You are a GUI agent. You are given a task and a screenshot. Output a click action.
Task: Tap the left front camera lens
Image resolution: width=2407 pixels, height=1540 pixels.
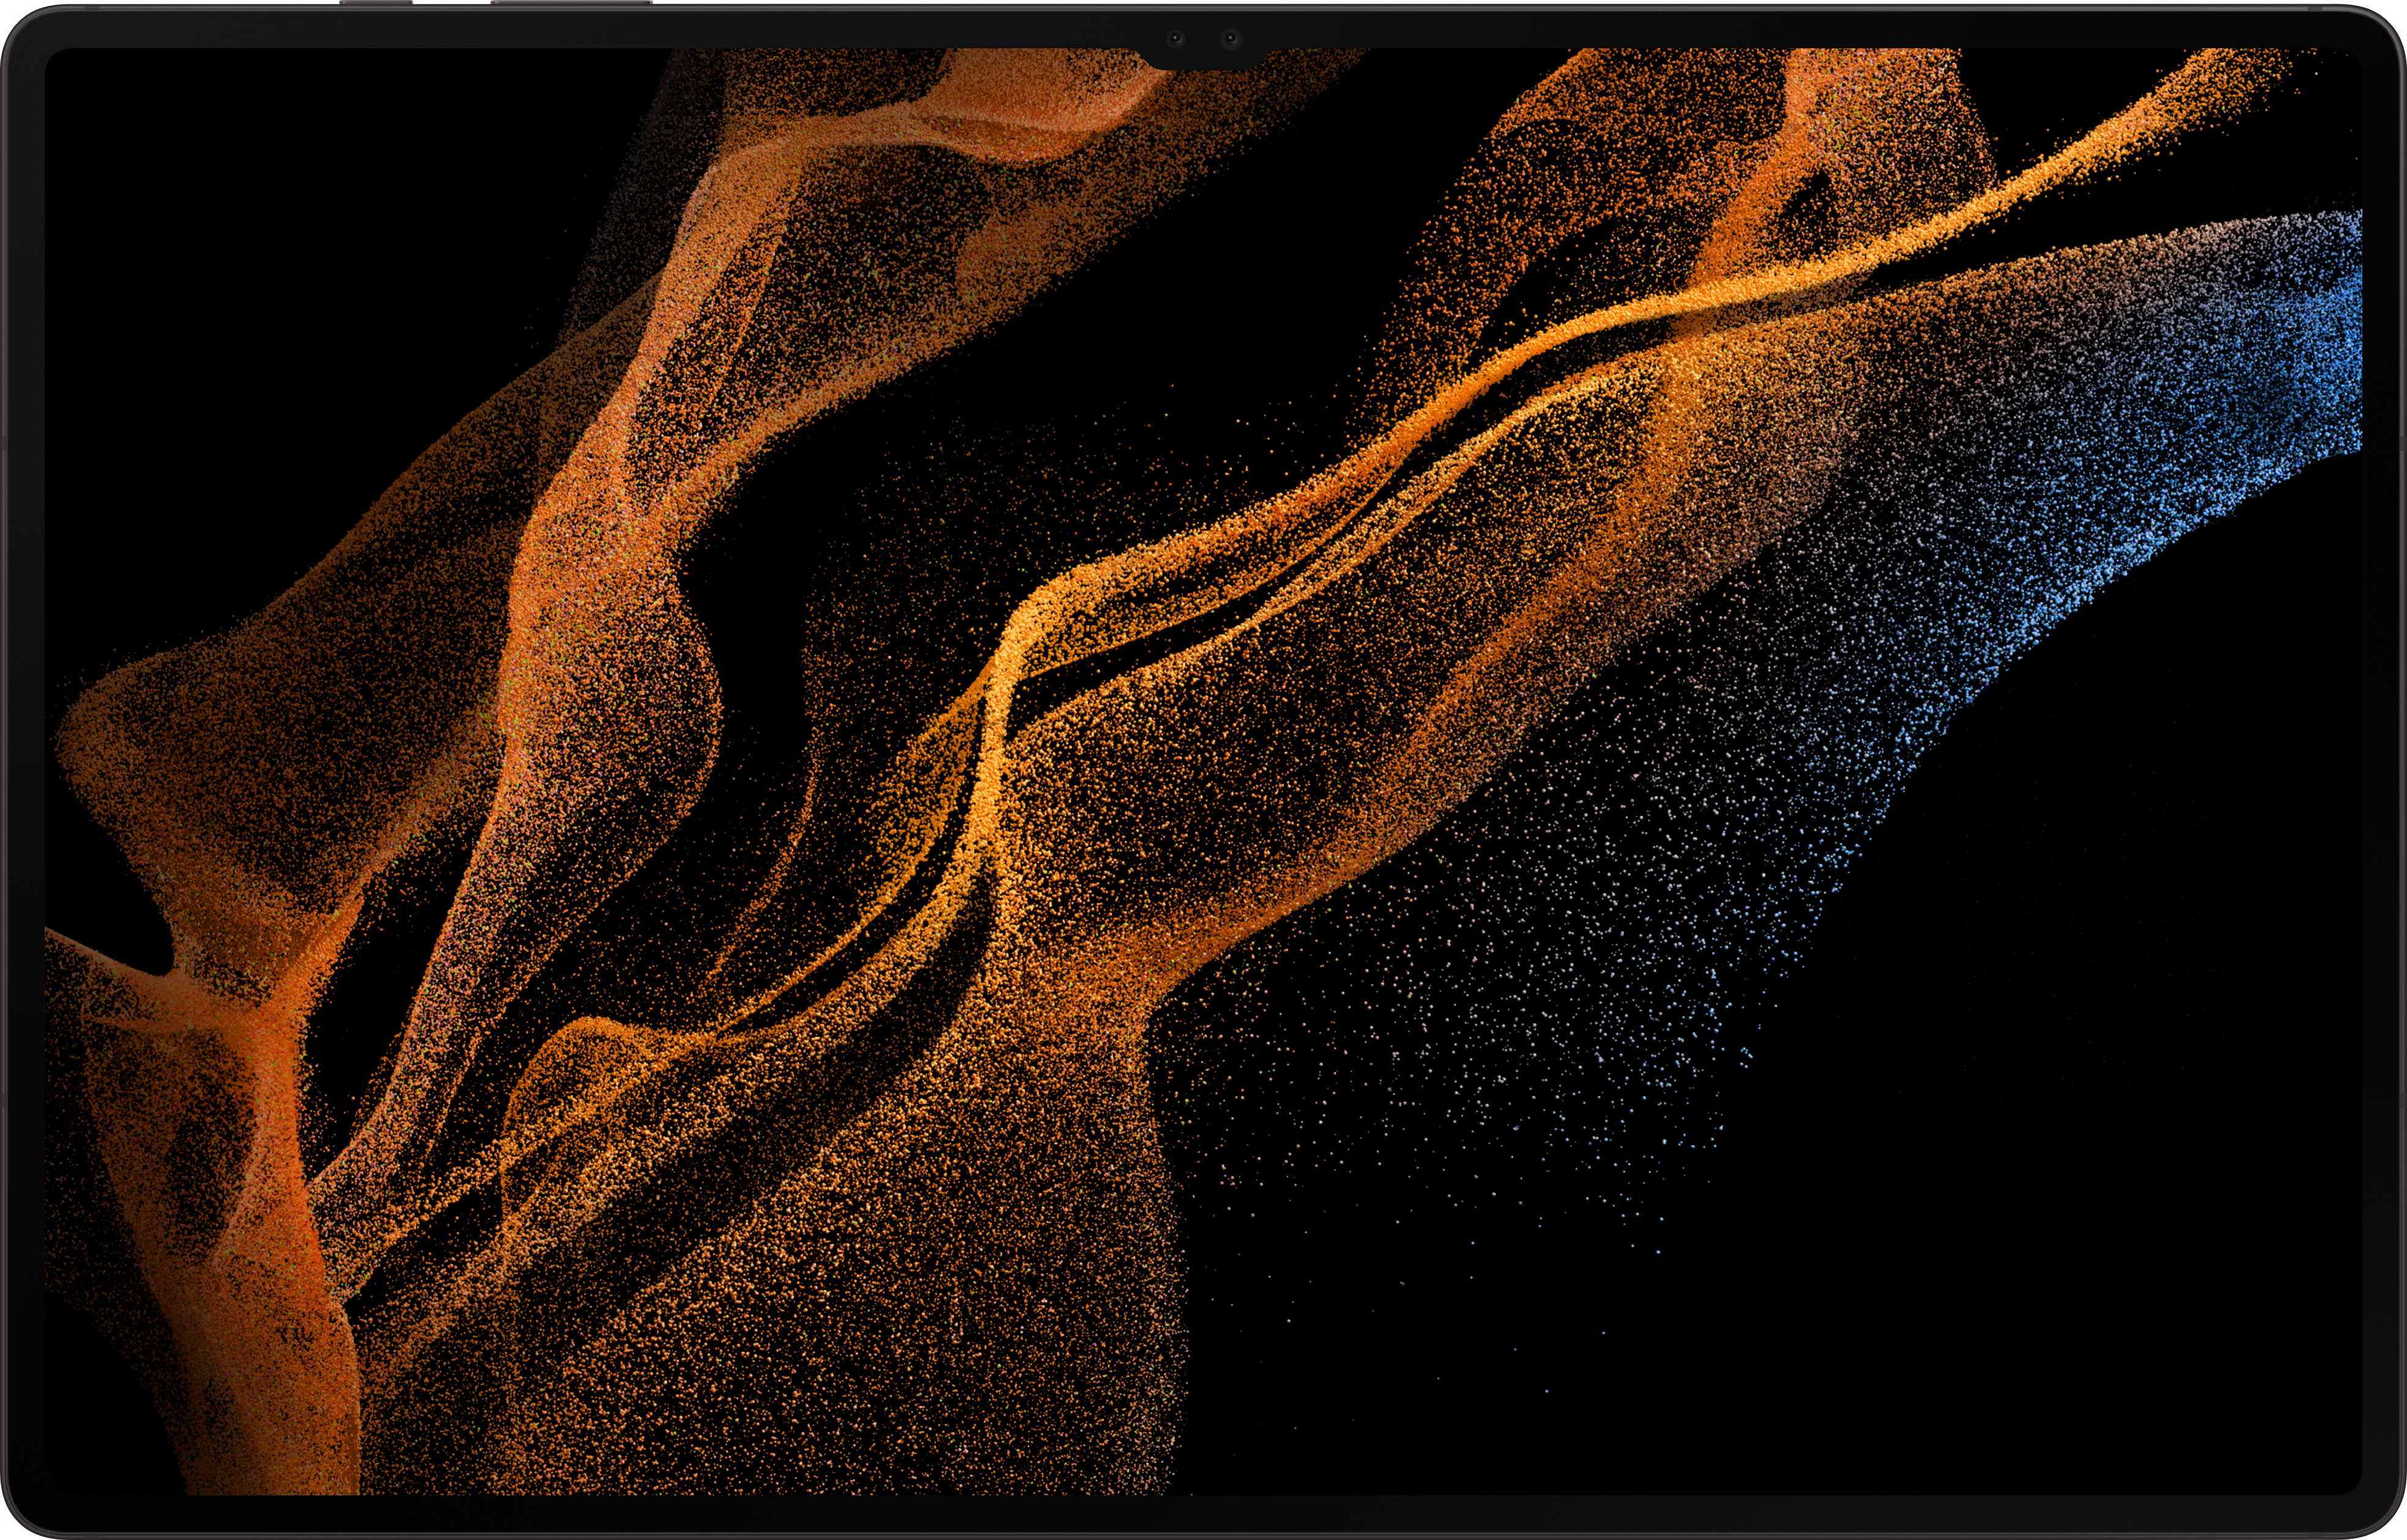coord(1176,39)
